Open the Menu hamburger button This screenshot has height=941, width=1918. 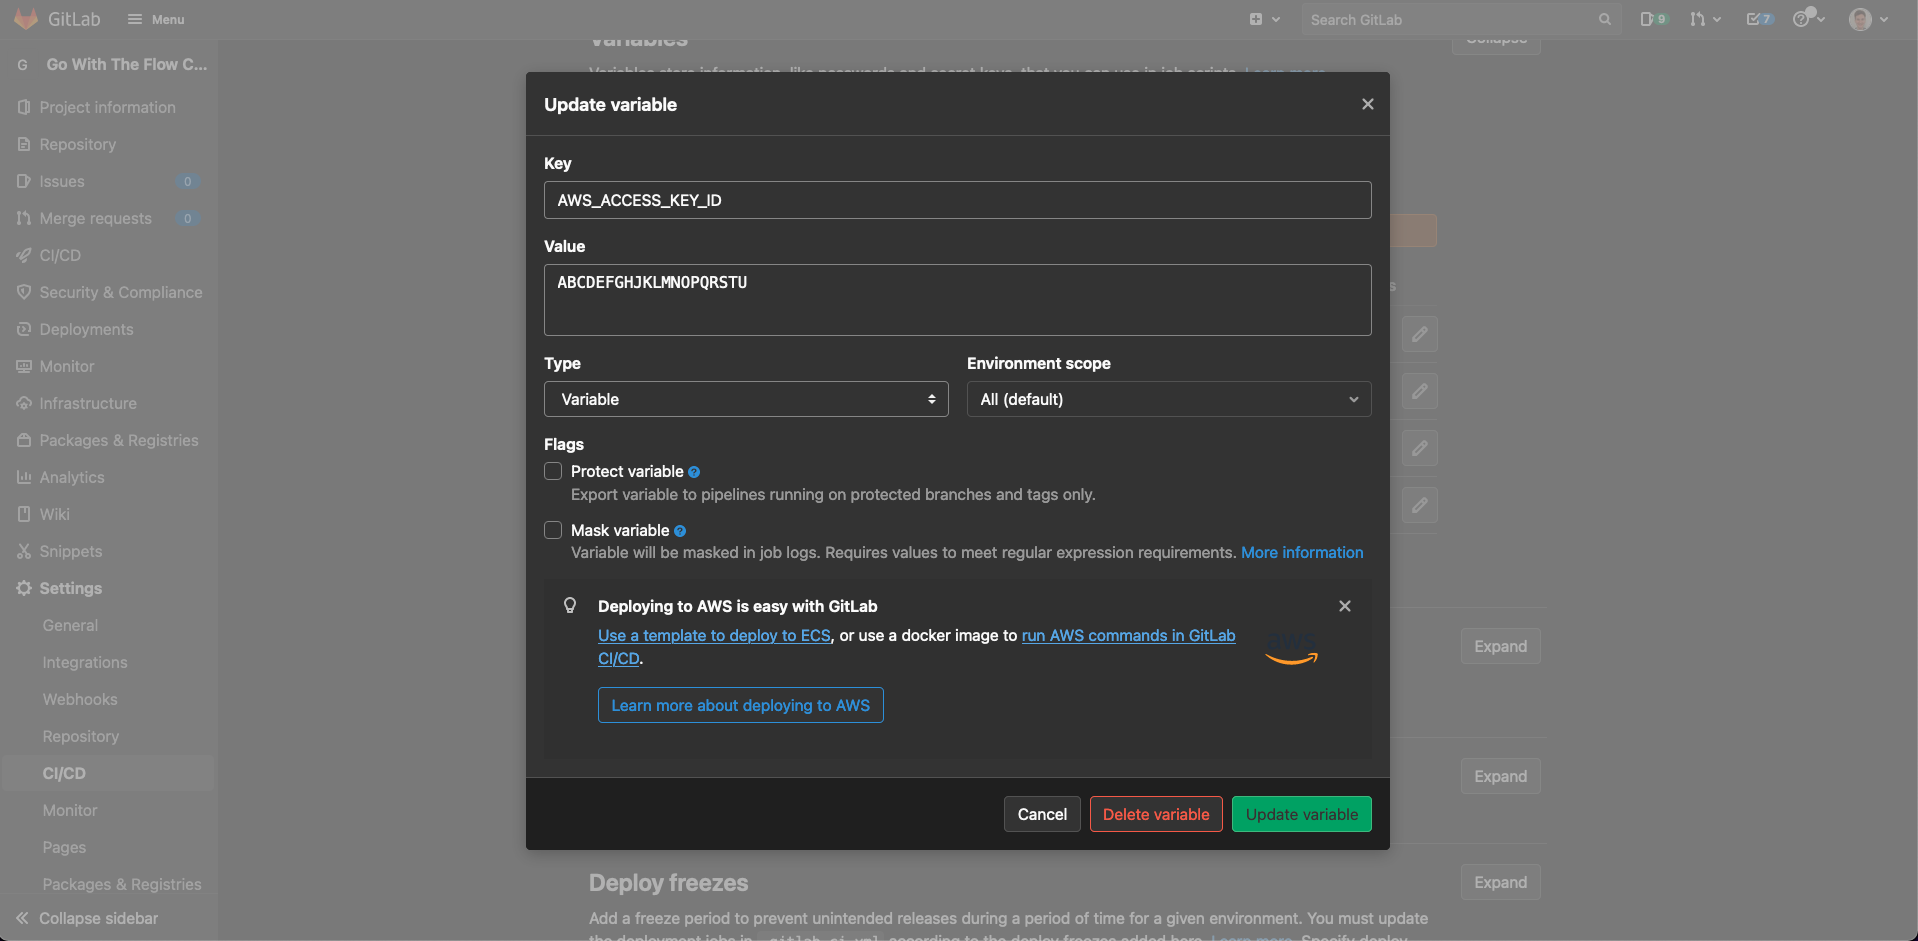(156, 19)
